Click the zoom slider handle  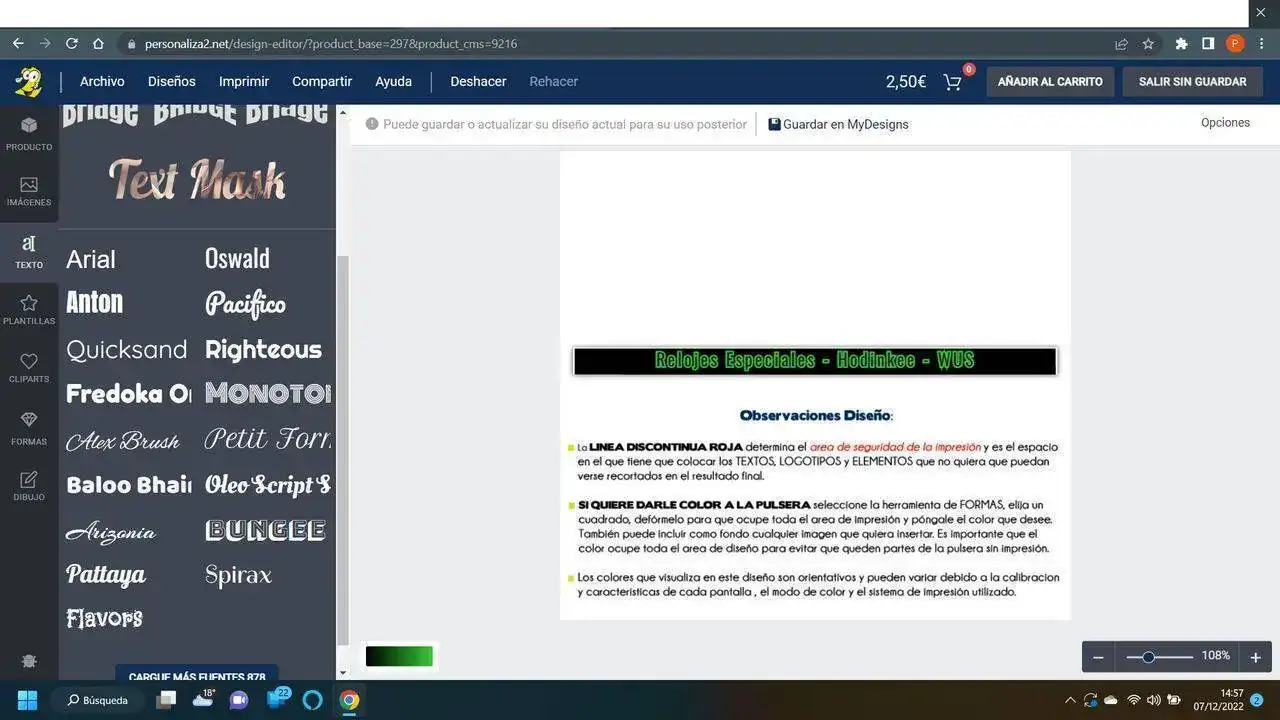(x=1148, y=657)
